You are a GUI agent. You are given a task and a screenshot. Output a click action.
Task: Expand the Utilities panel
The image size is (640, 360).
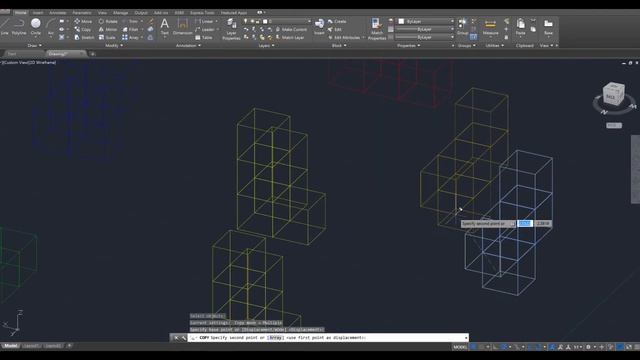pyautogui.click(x=495, y=46)
